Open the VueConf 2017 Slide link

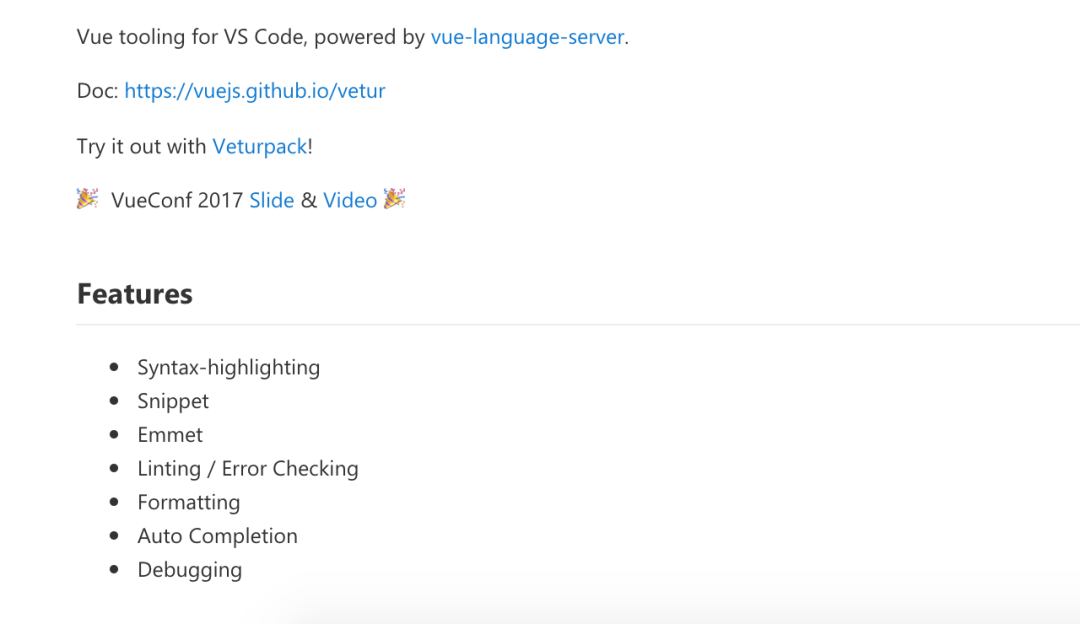click(x=272, y=201)
